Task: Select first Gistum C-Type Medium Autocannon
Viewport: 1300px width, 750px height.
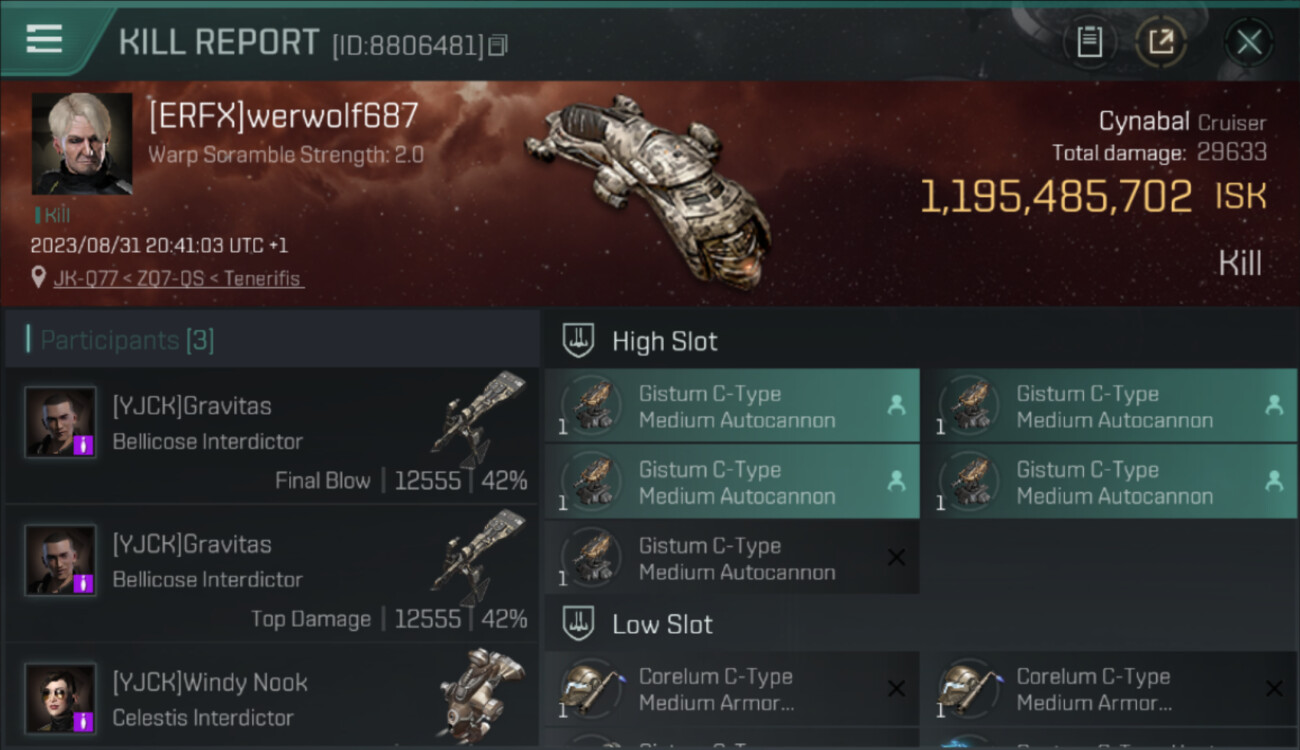Action: (732, 406)
